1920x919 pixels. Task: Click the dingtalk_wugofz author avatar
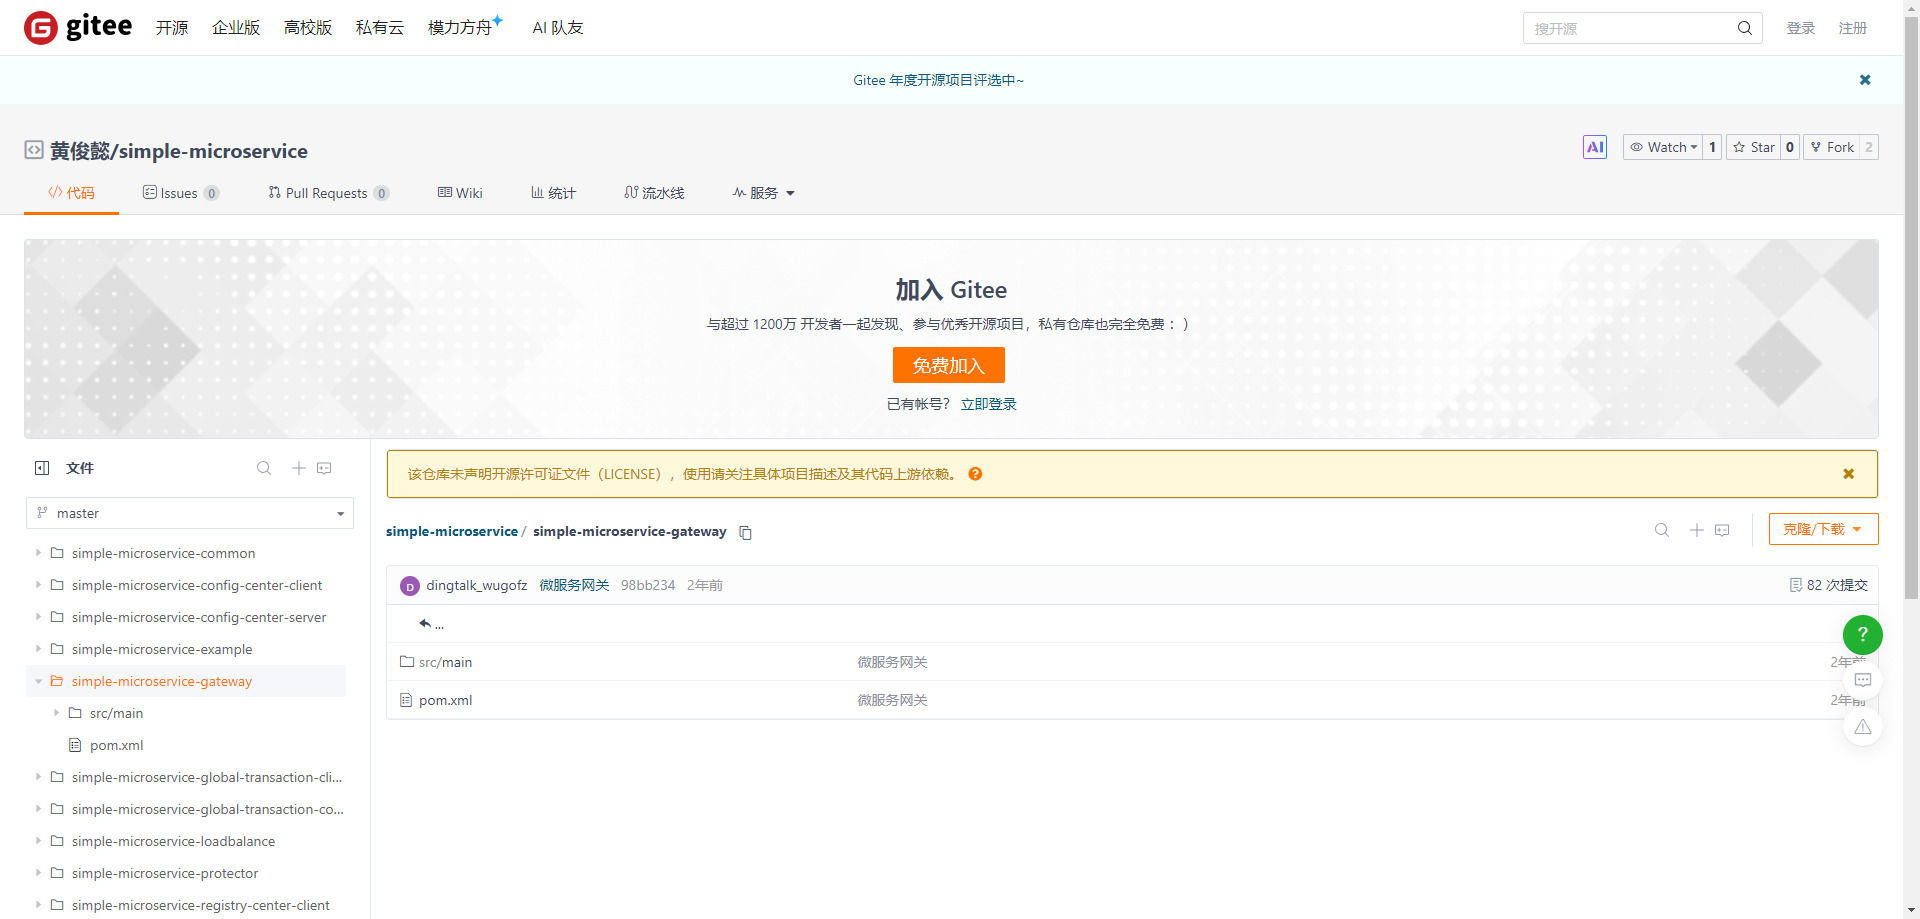coord(409,586)
